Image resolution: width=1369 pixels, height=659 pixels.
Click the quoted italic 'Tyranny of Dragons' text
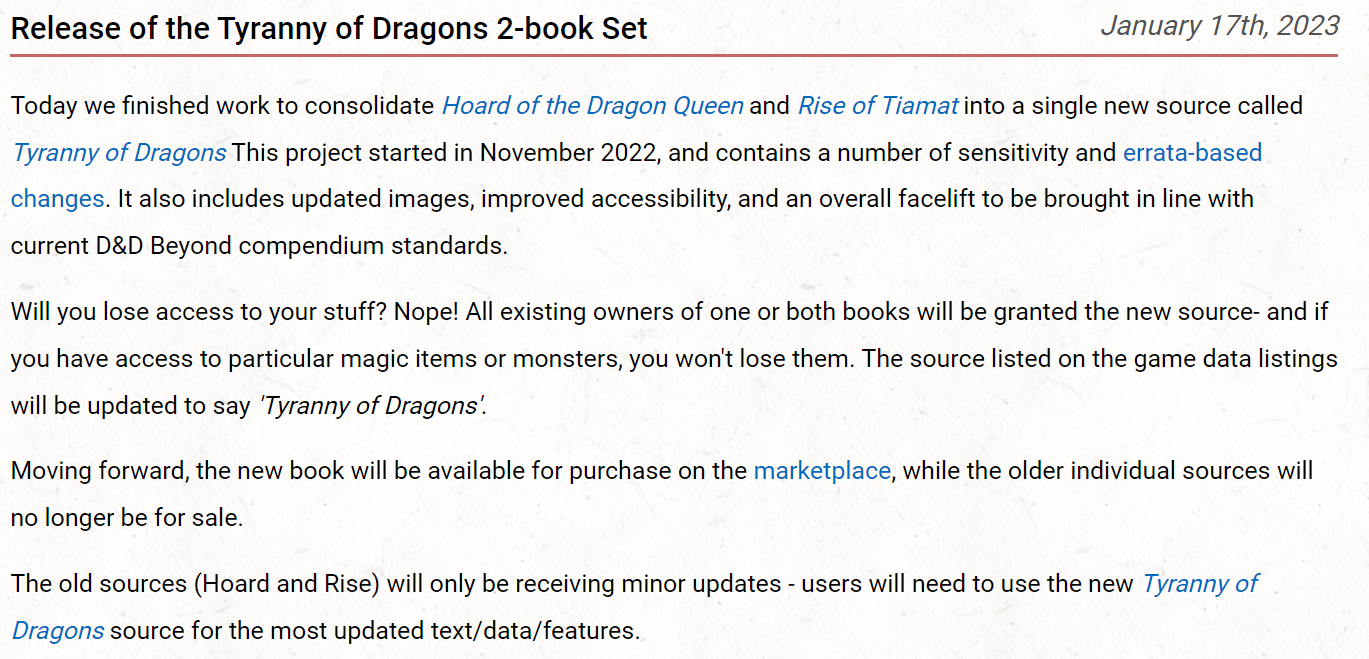[372, 407]
